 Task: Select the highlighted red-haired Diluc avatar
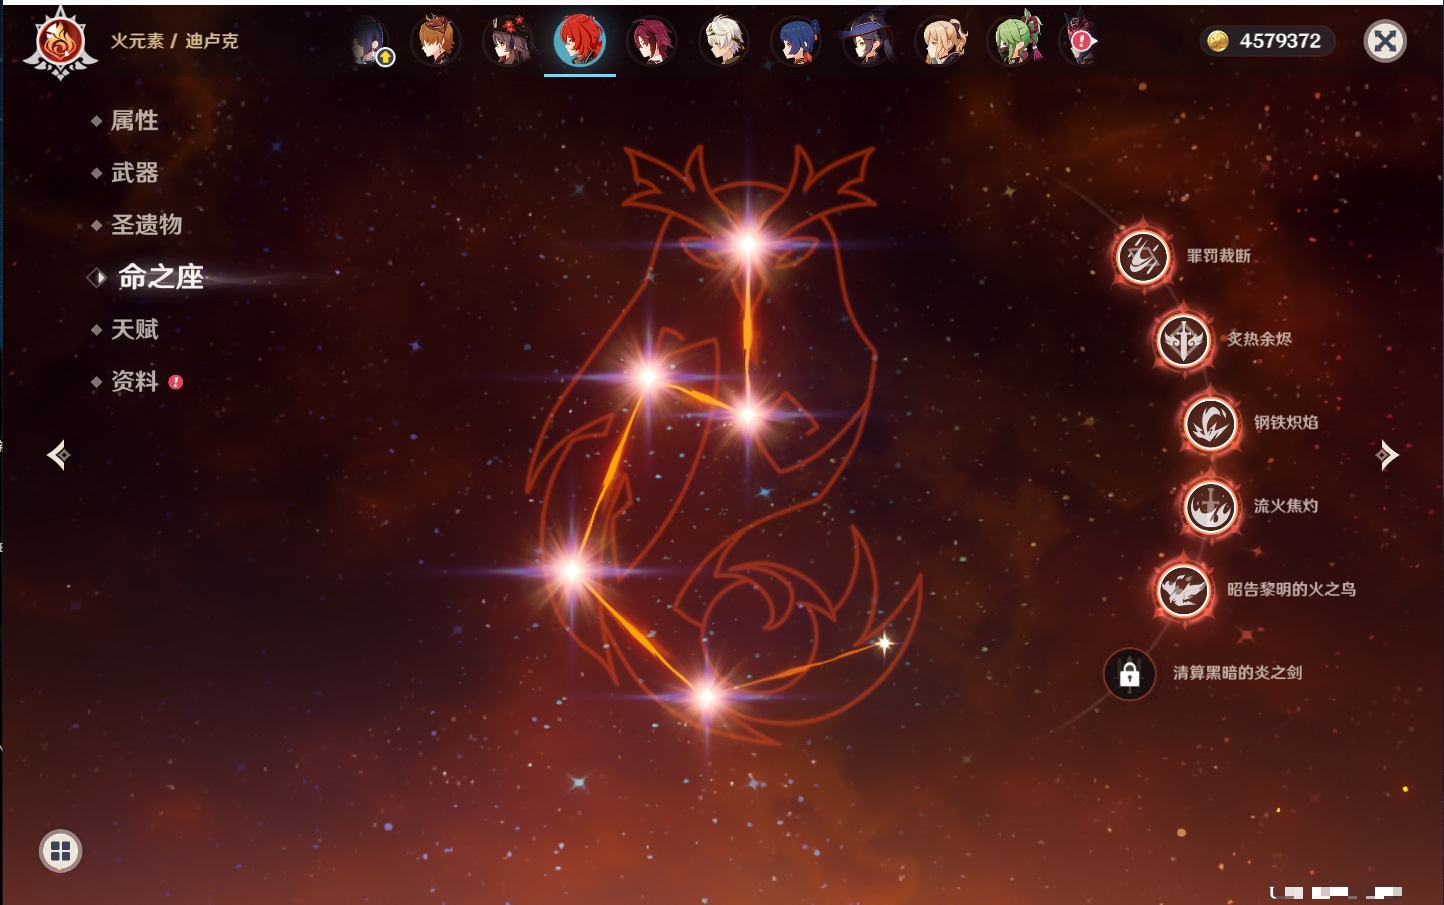[580, 41]
